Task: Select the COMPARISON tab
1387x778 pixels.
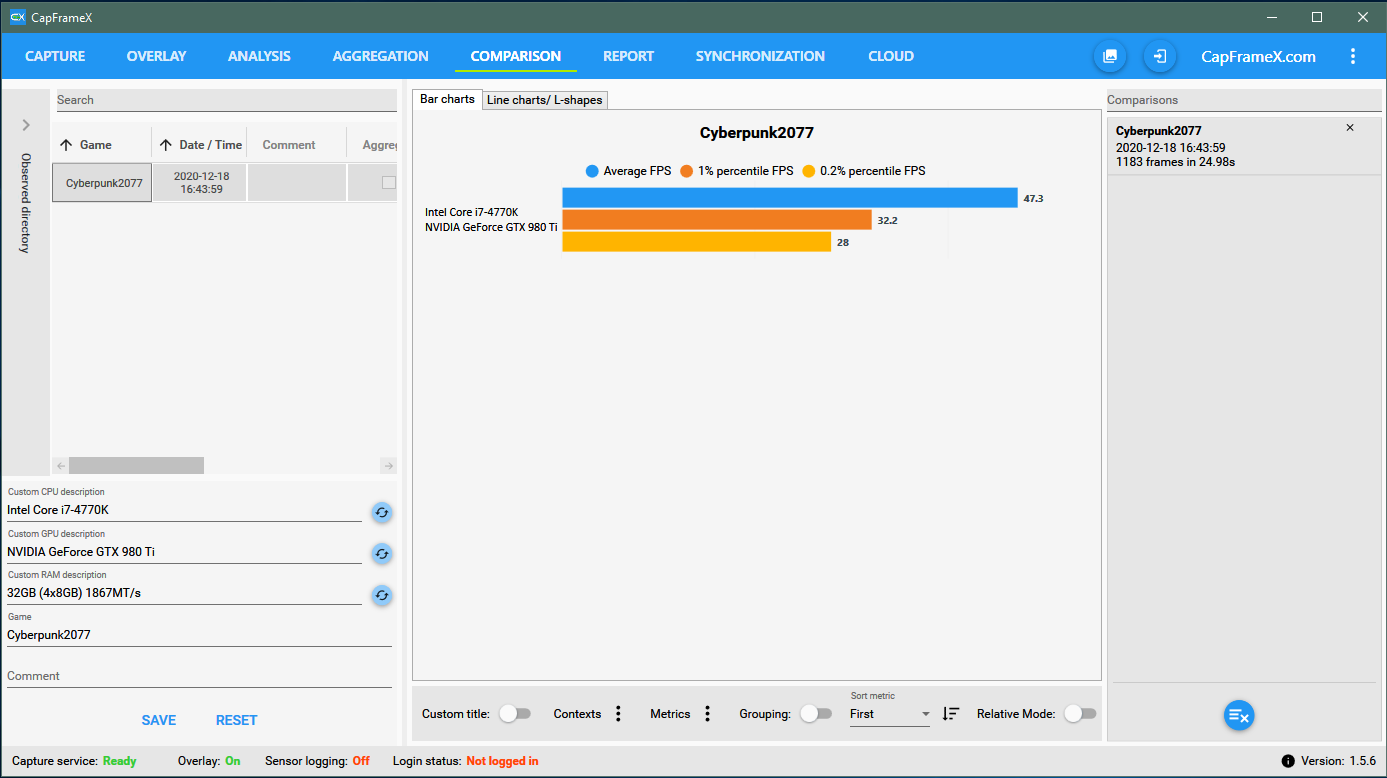Action: pyautogui.click(x=516, y=56)
